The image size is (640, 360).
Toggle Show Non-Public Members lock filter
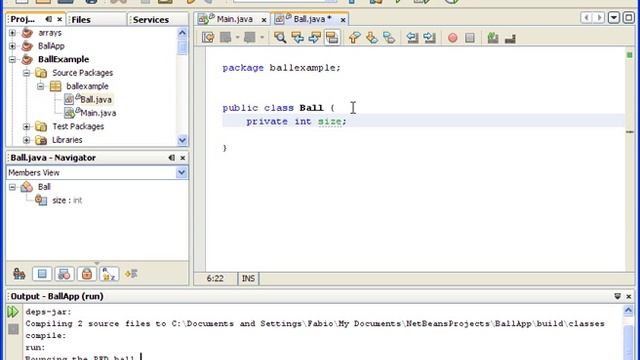(87, 273)
